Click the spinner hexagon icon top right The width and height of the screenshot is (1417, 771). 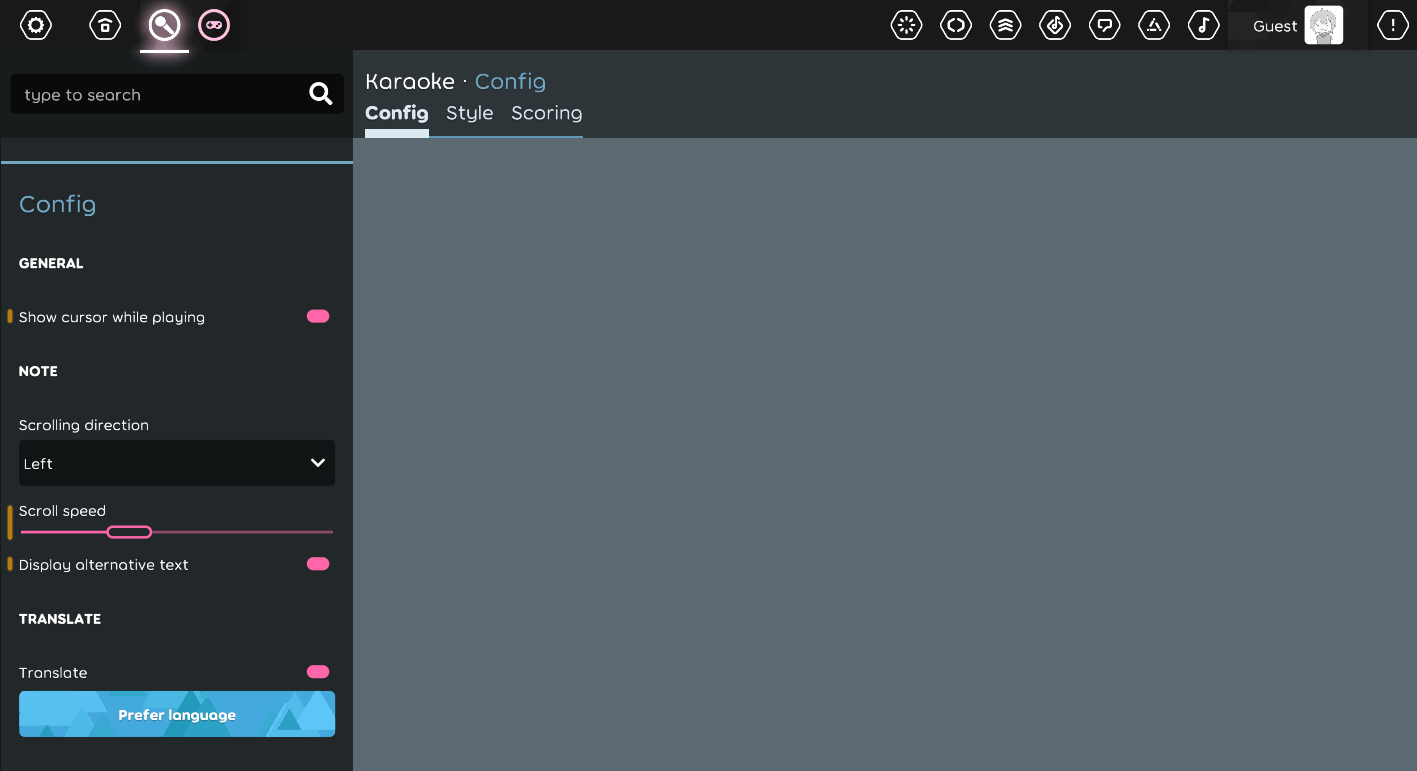pos(906,25)
